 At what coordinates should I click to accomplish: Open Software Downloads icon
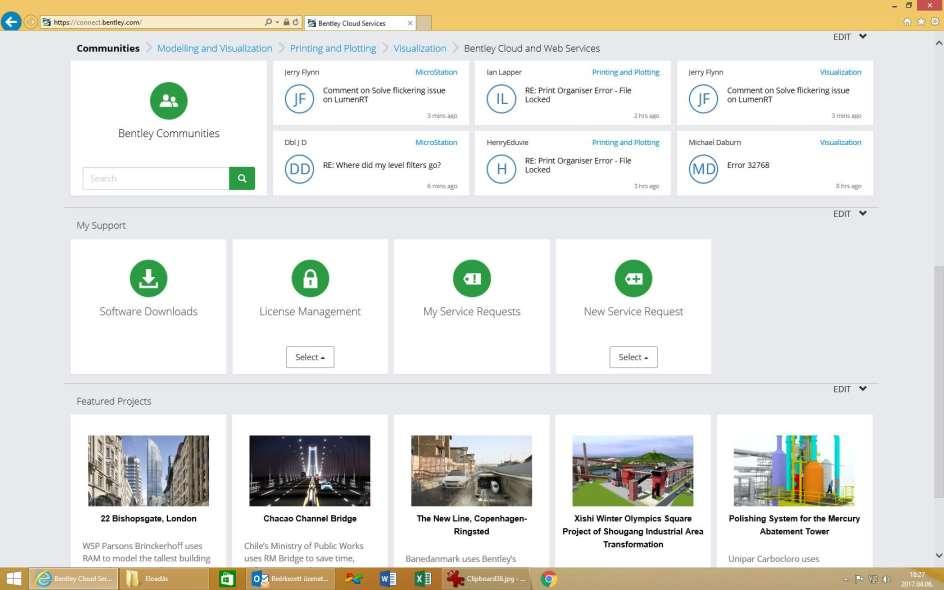[149, 278]
